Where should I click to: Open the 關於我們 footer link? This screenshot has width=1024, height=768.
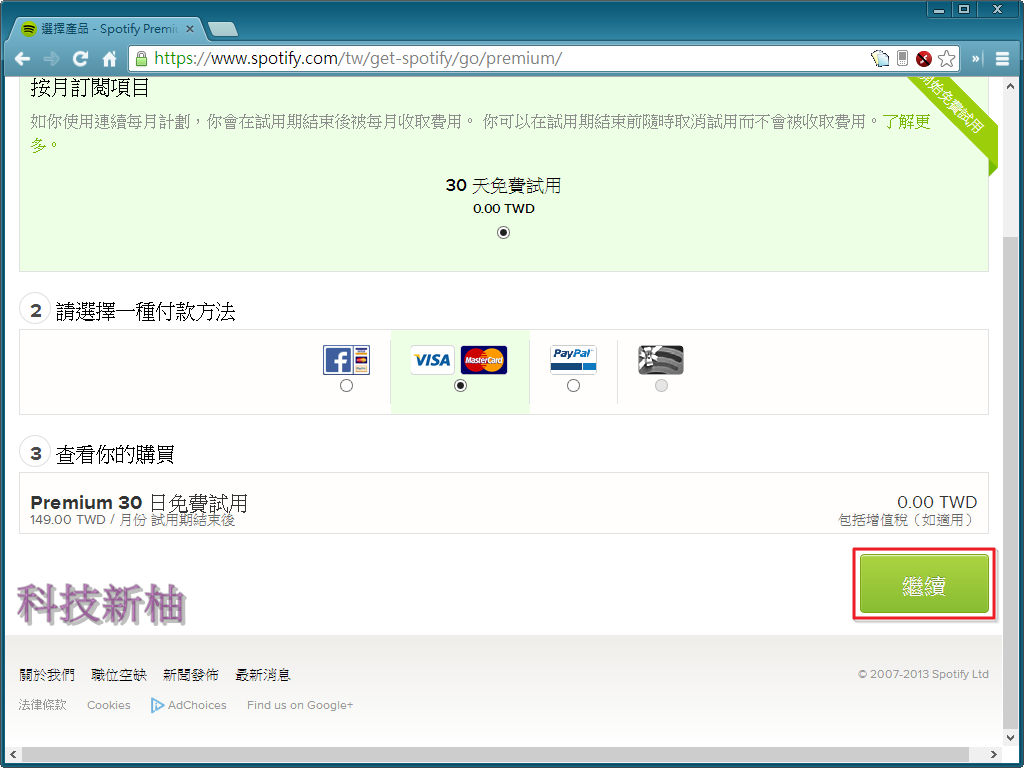tap(47, 675)
